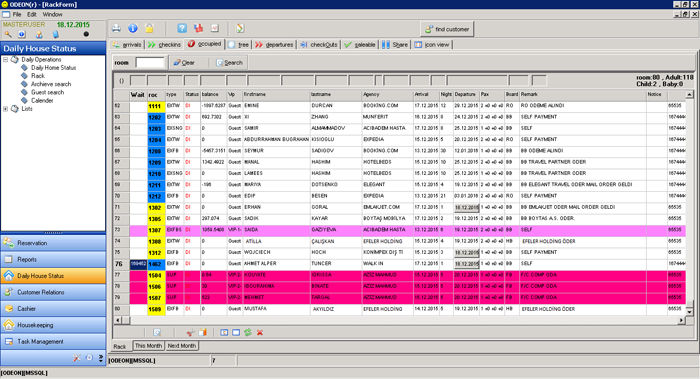Click the plain blue window icon at bottom
700x379 pixels.
pos(236,332)
